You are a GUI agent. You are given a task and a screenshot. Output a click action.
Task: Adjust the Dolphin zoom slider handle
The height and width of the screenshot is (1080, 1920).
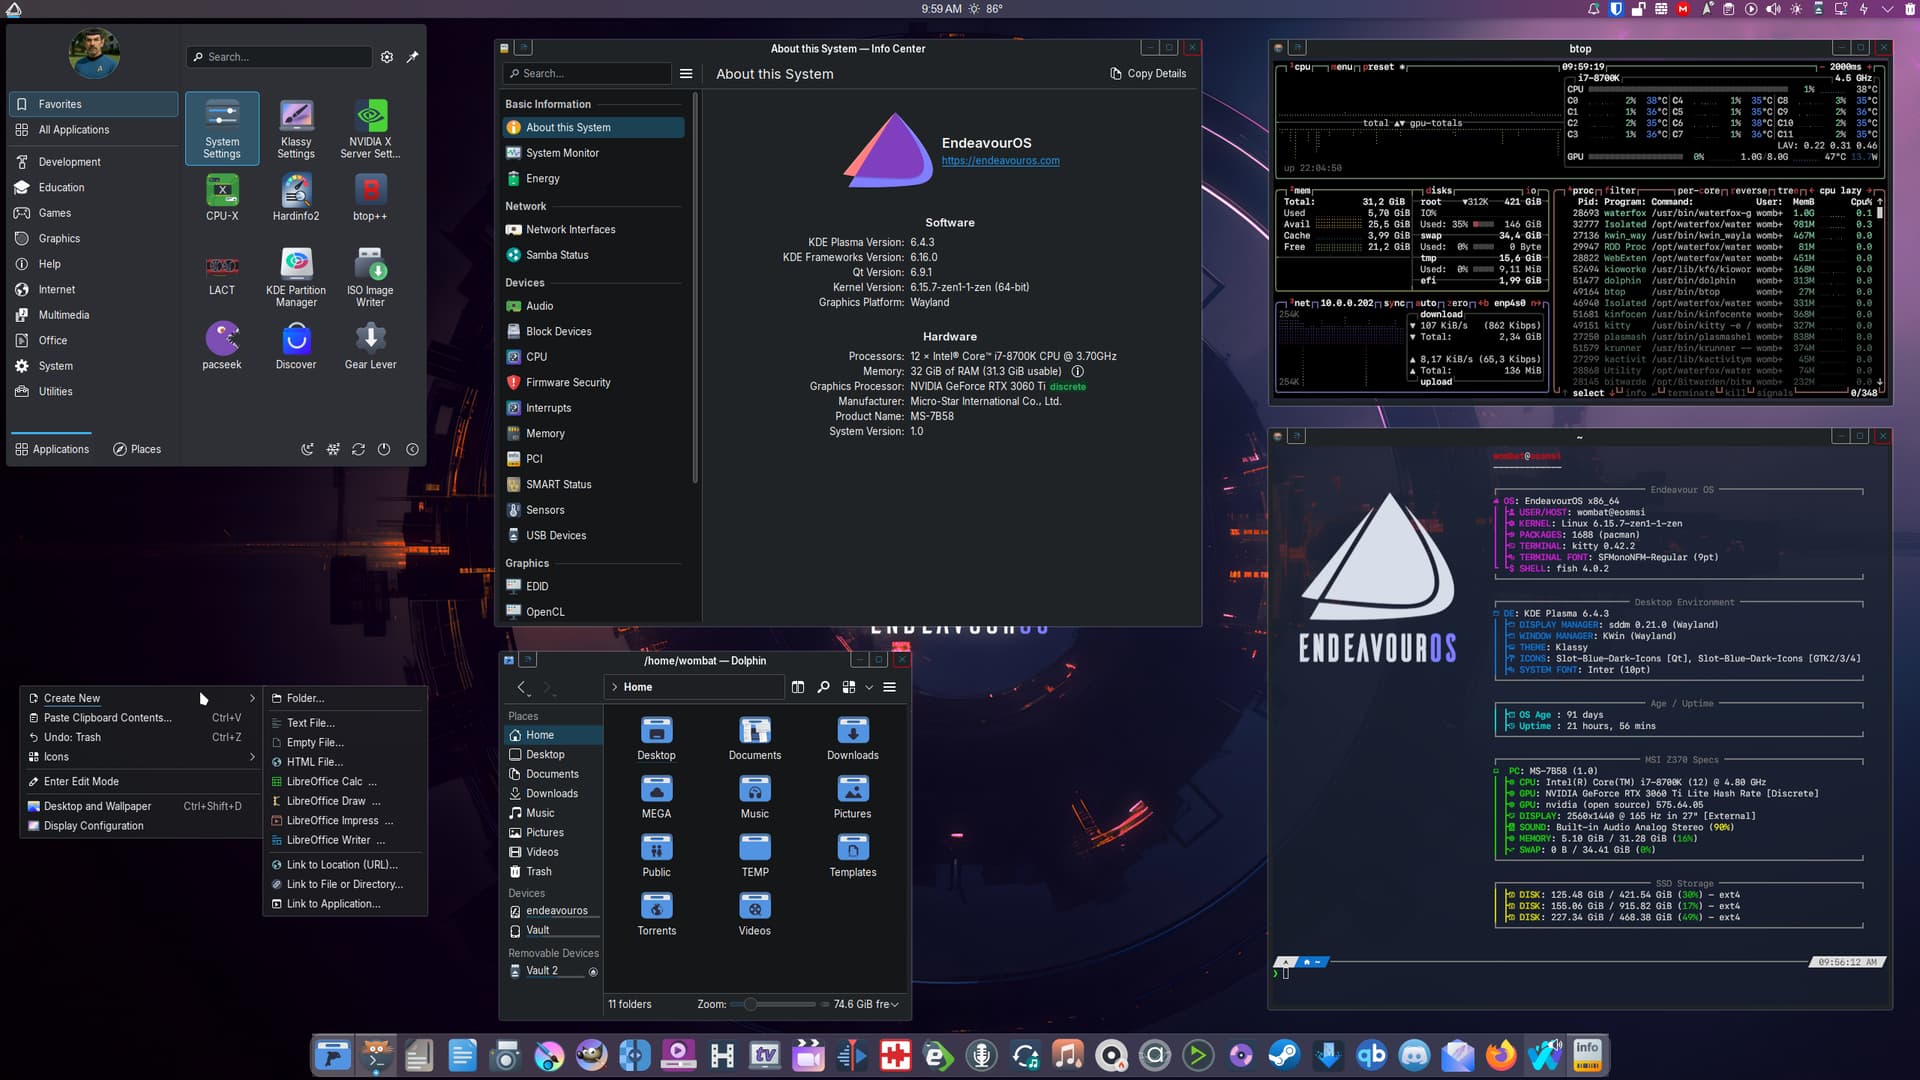coord(750,1004)
